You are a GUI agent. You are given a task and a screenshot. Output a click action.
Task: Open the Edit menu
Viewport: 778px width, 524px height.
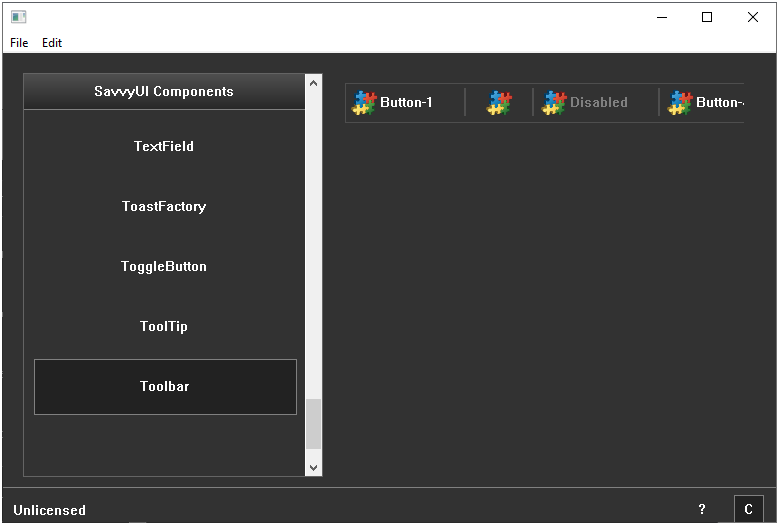(x=52, y=43)
